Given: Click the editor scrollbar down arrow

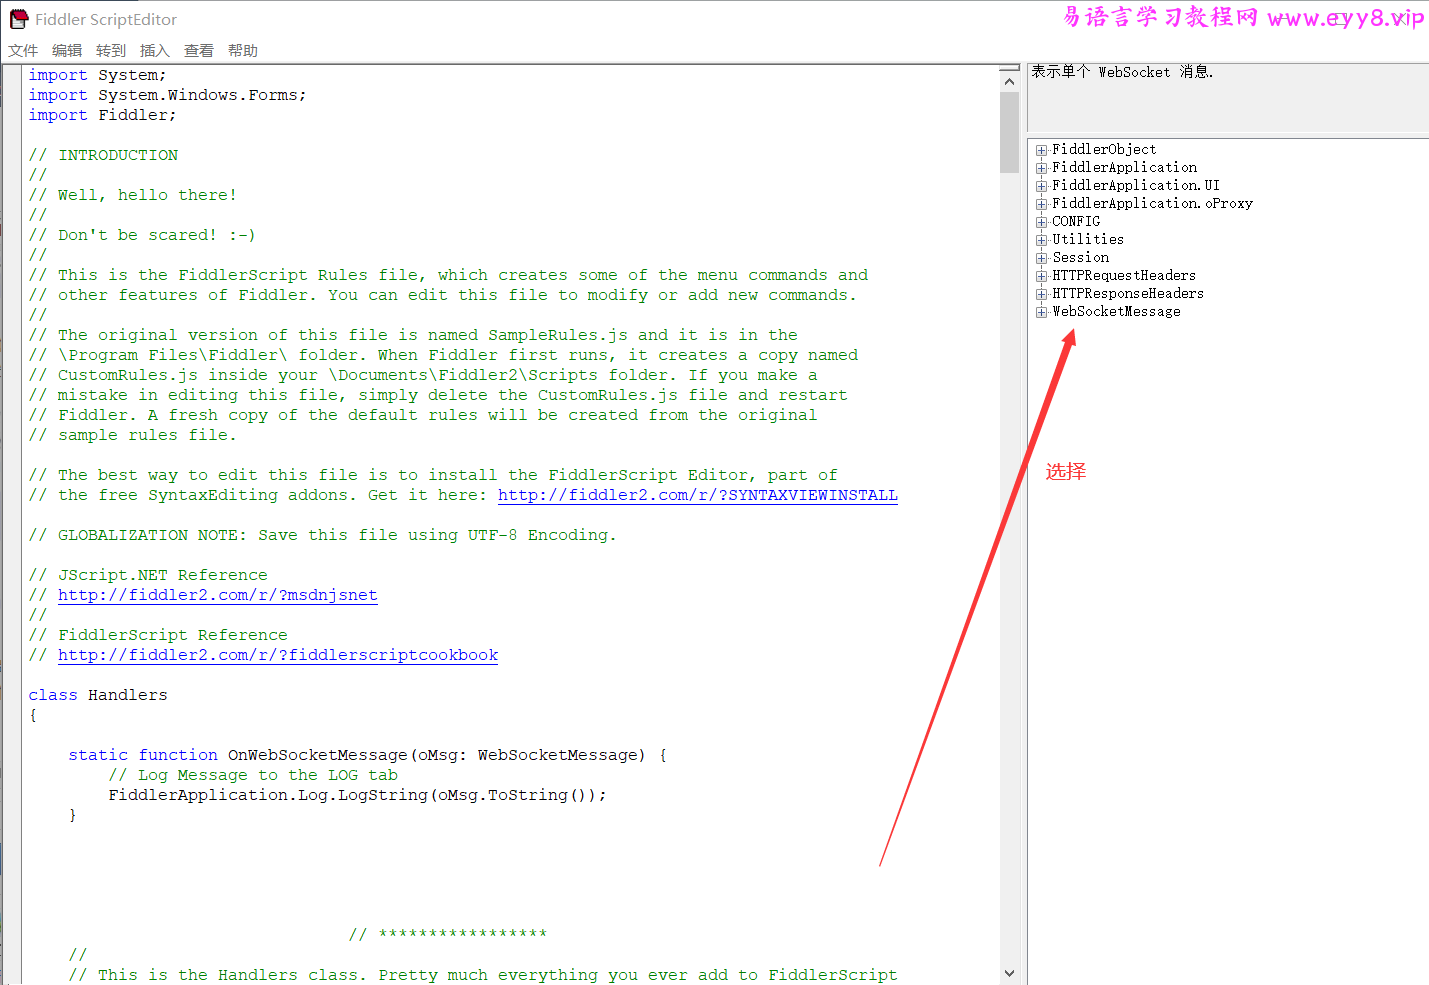Looking at the screenshot, I should click(x=1009, y=973).
